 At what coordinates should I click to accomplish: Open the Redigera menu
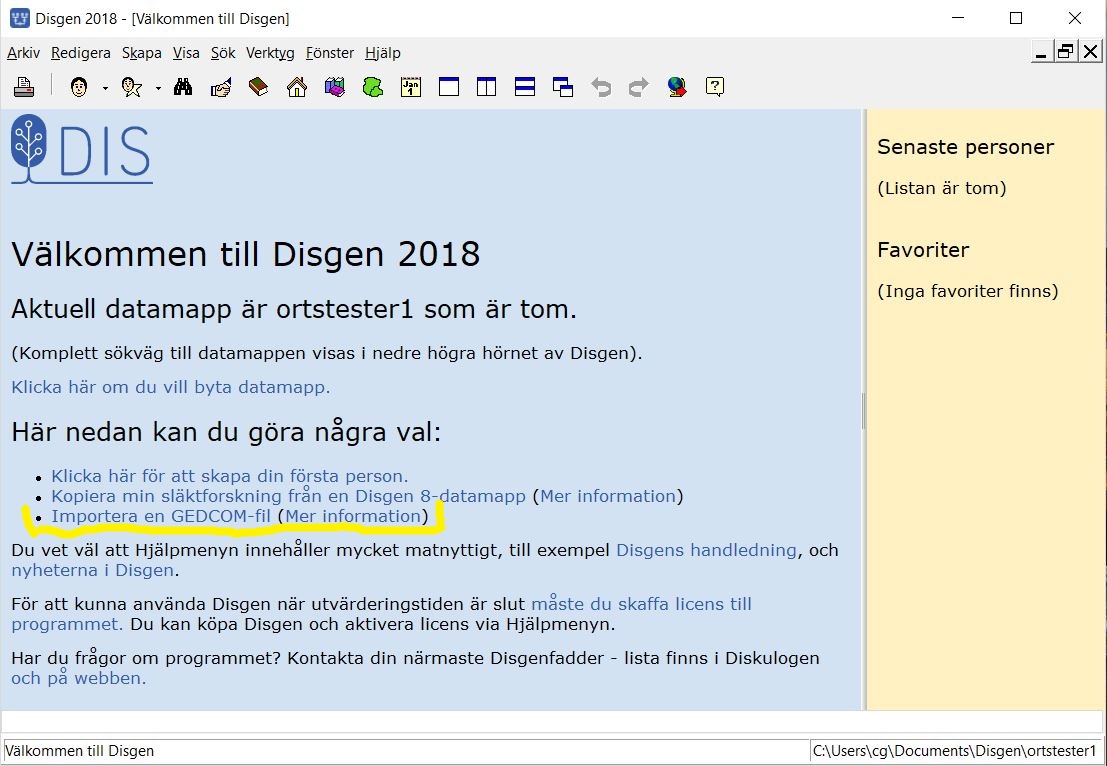[x=80, y=53]
